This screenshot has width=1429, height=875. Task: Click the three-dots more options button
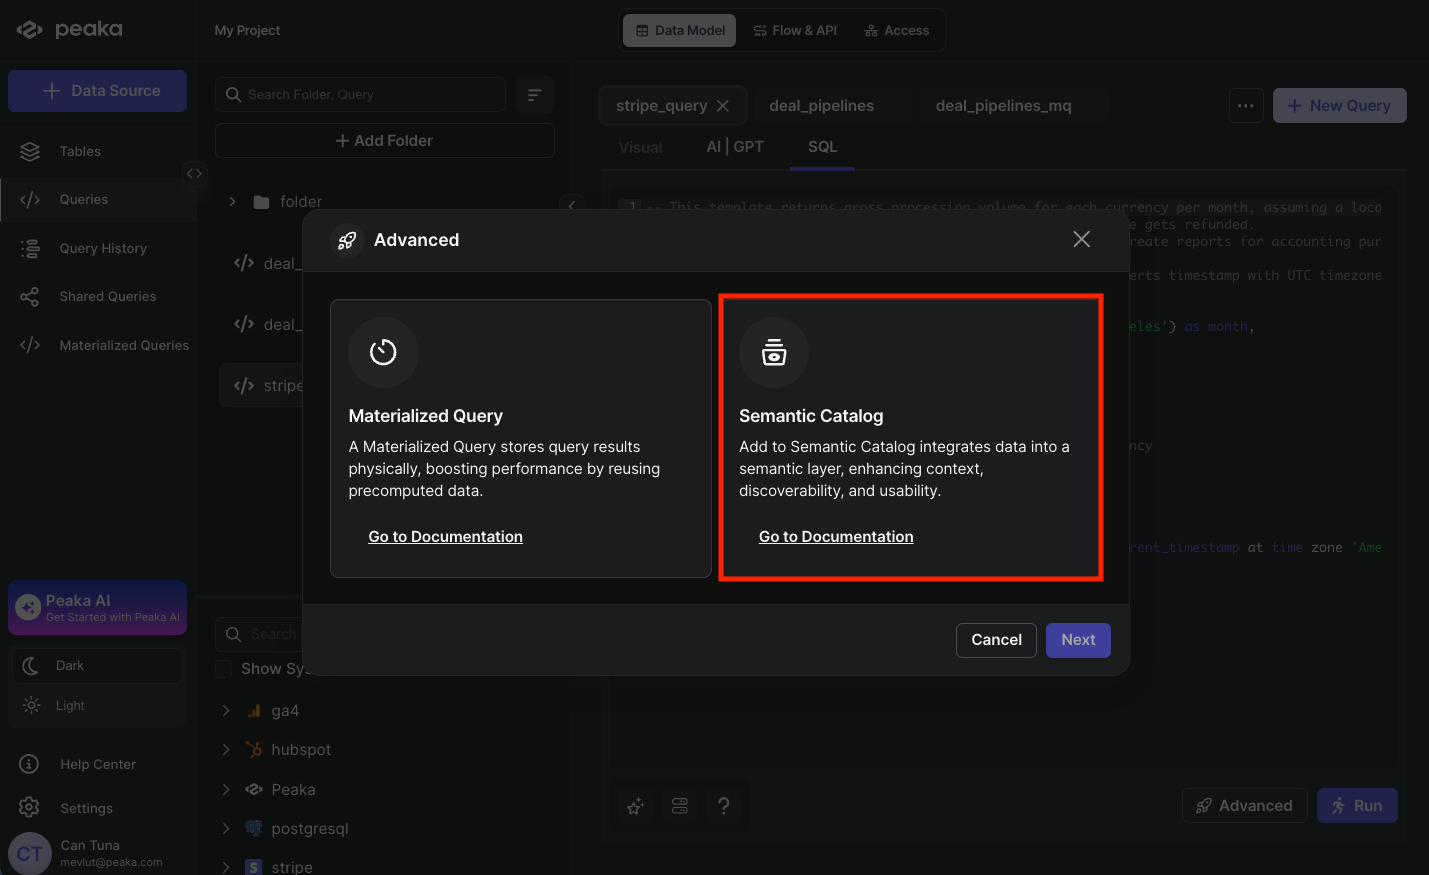click(1245, 106)
